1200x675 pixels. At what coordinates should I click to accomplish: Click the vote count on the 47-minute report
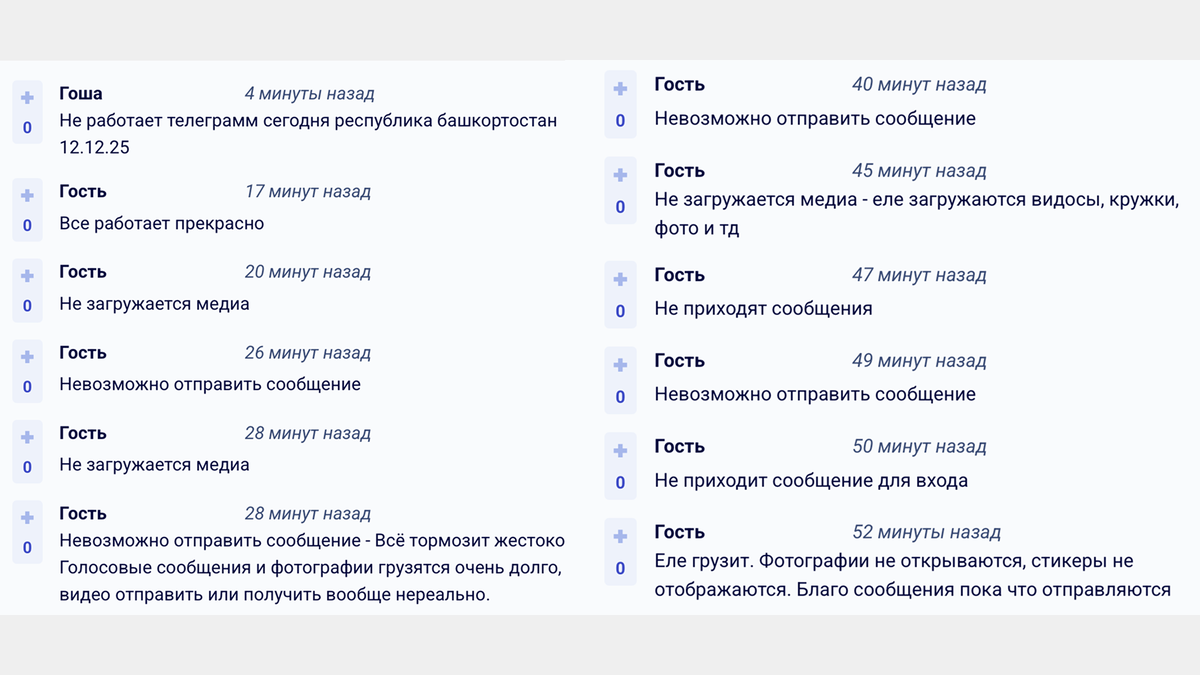pos(620,309)
